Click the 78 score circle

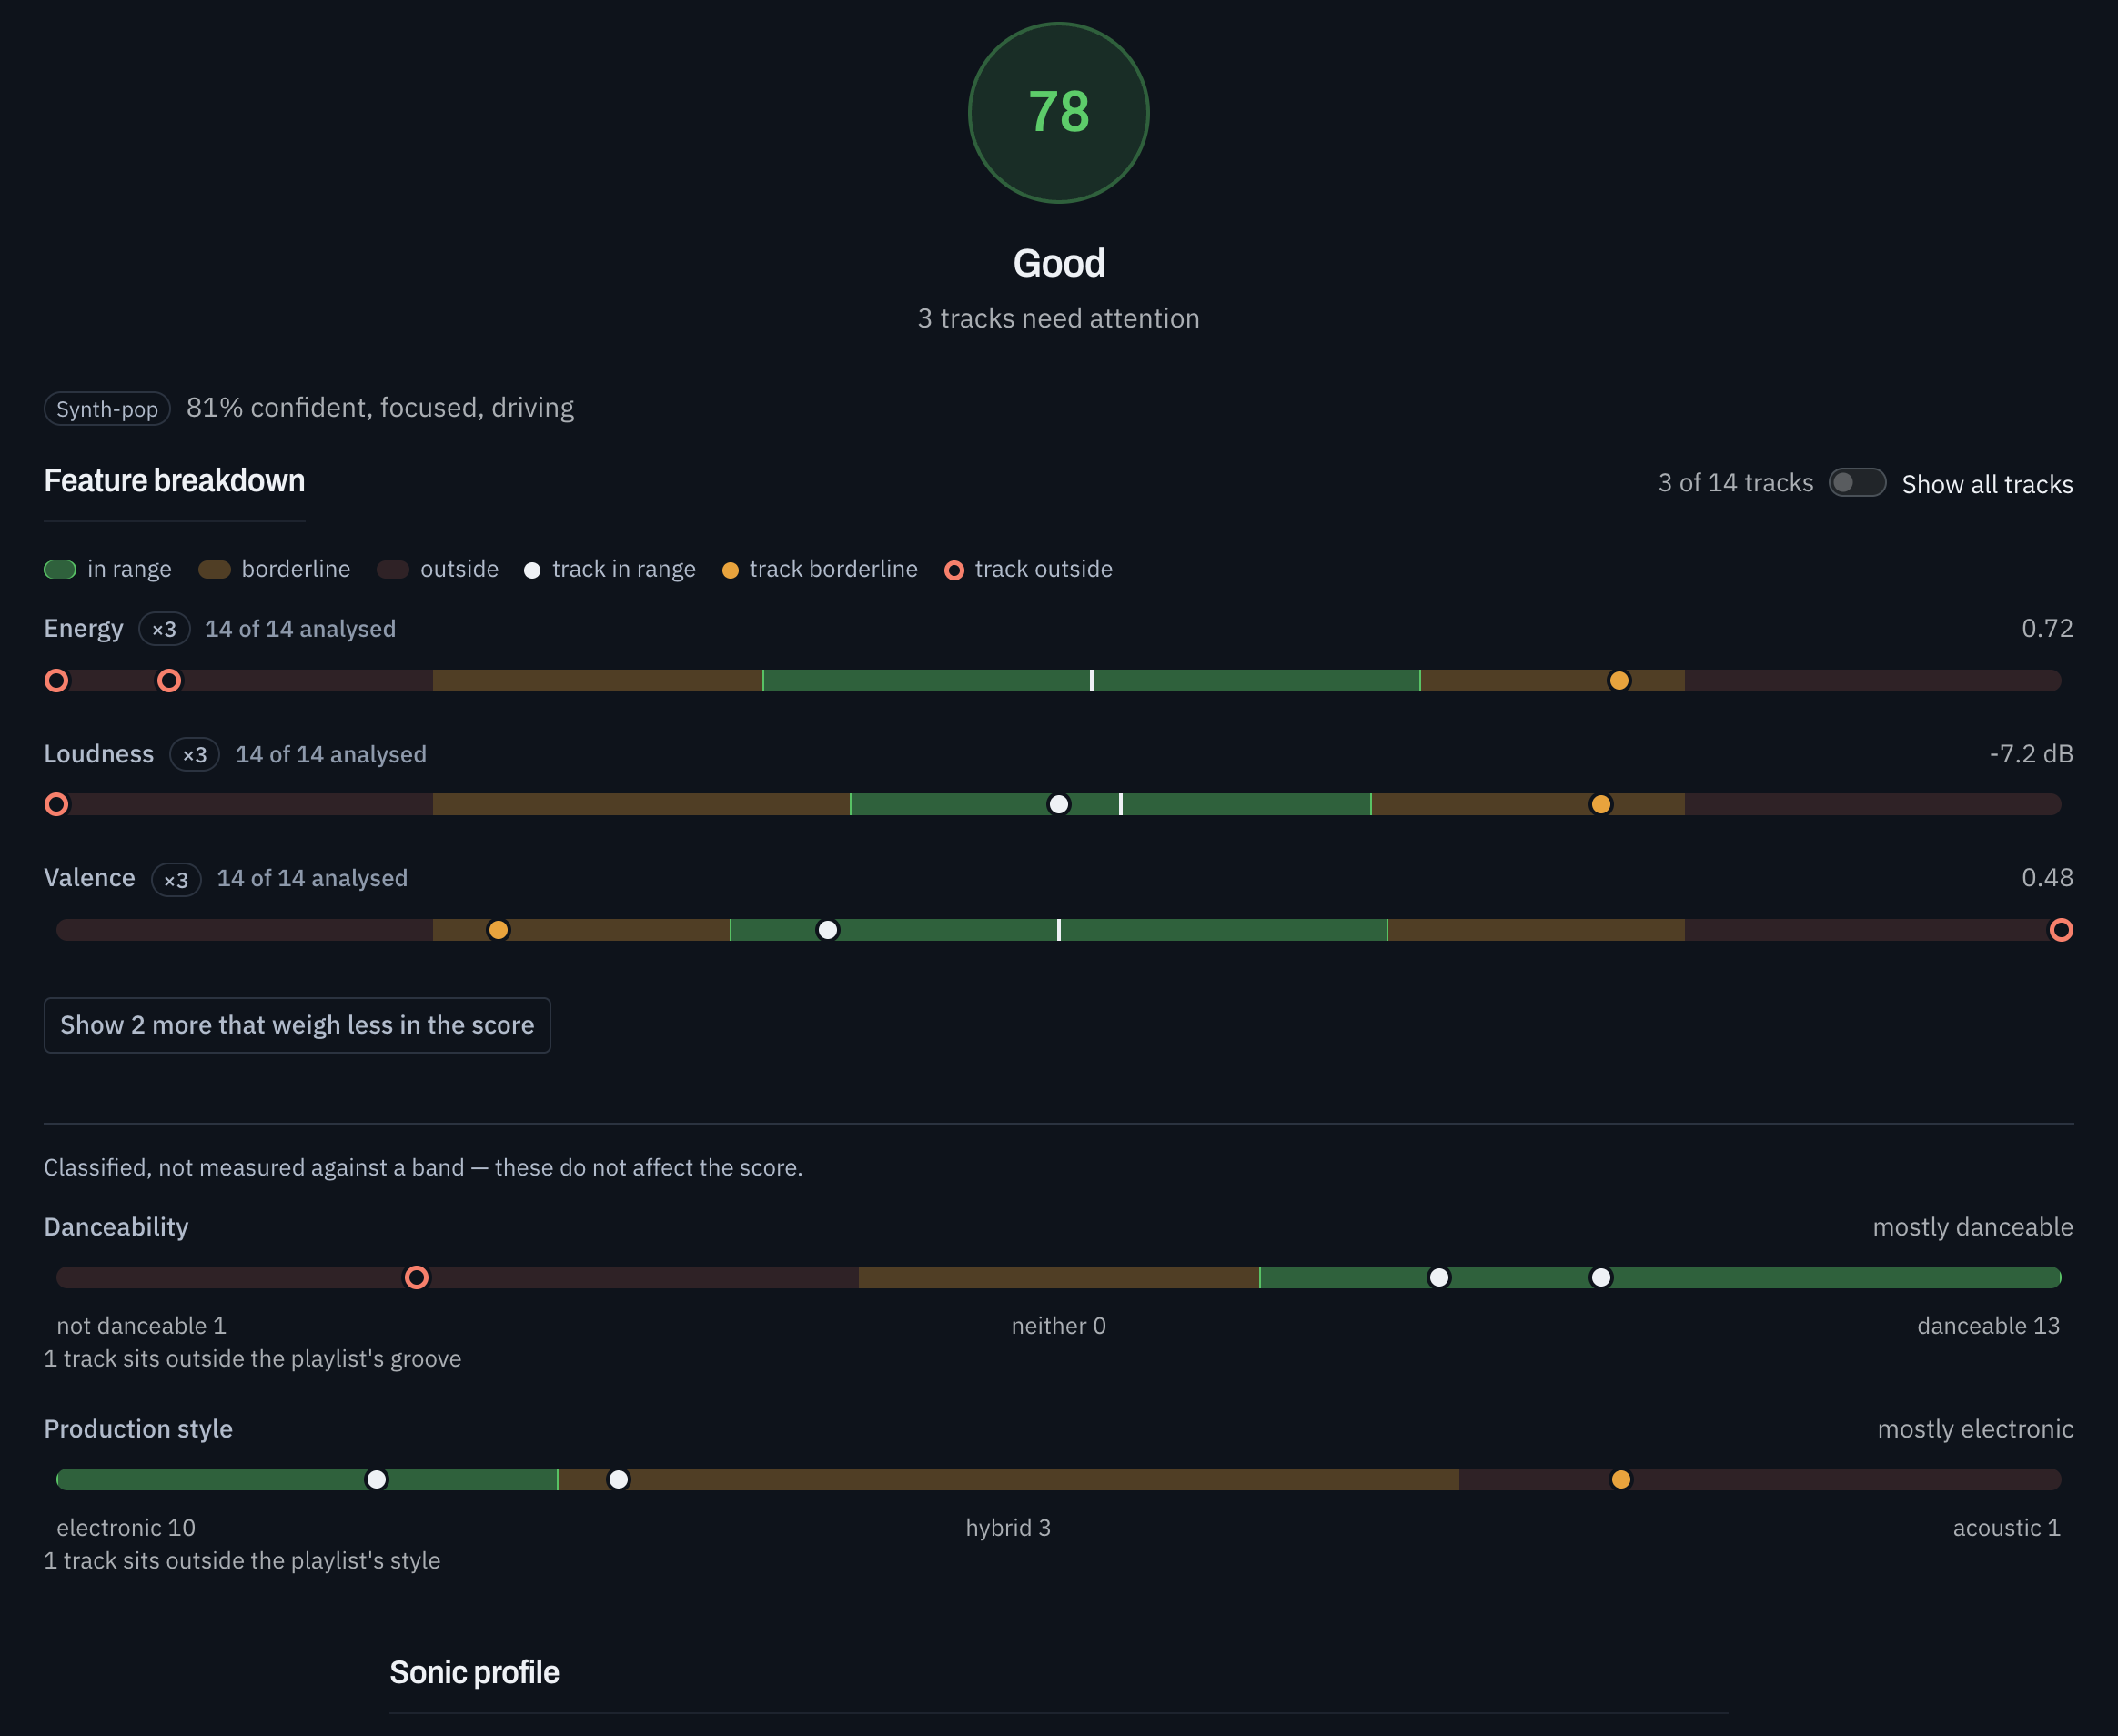point(1059,113)
